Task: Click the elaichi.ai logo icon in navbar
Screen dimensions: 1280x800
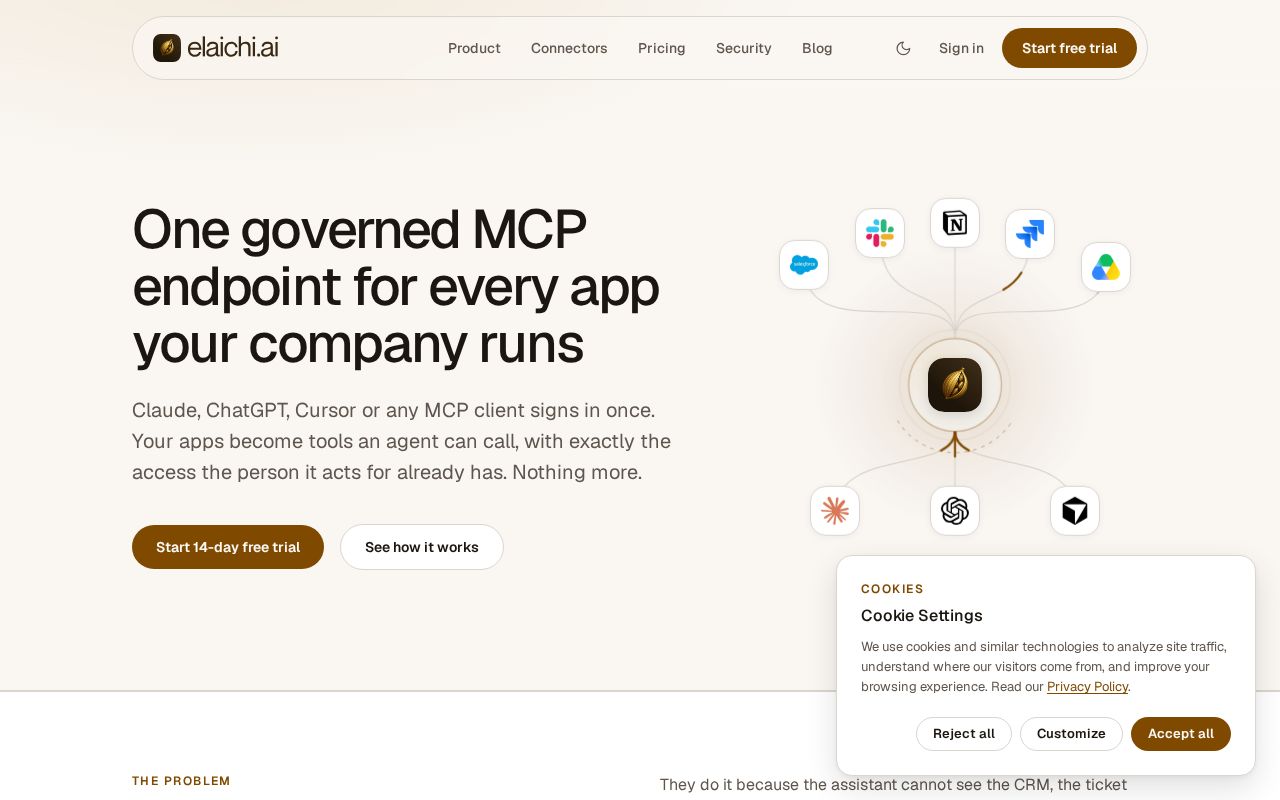Action: [x=167, y=48]
